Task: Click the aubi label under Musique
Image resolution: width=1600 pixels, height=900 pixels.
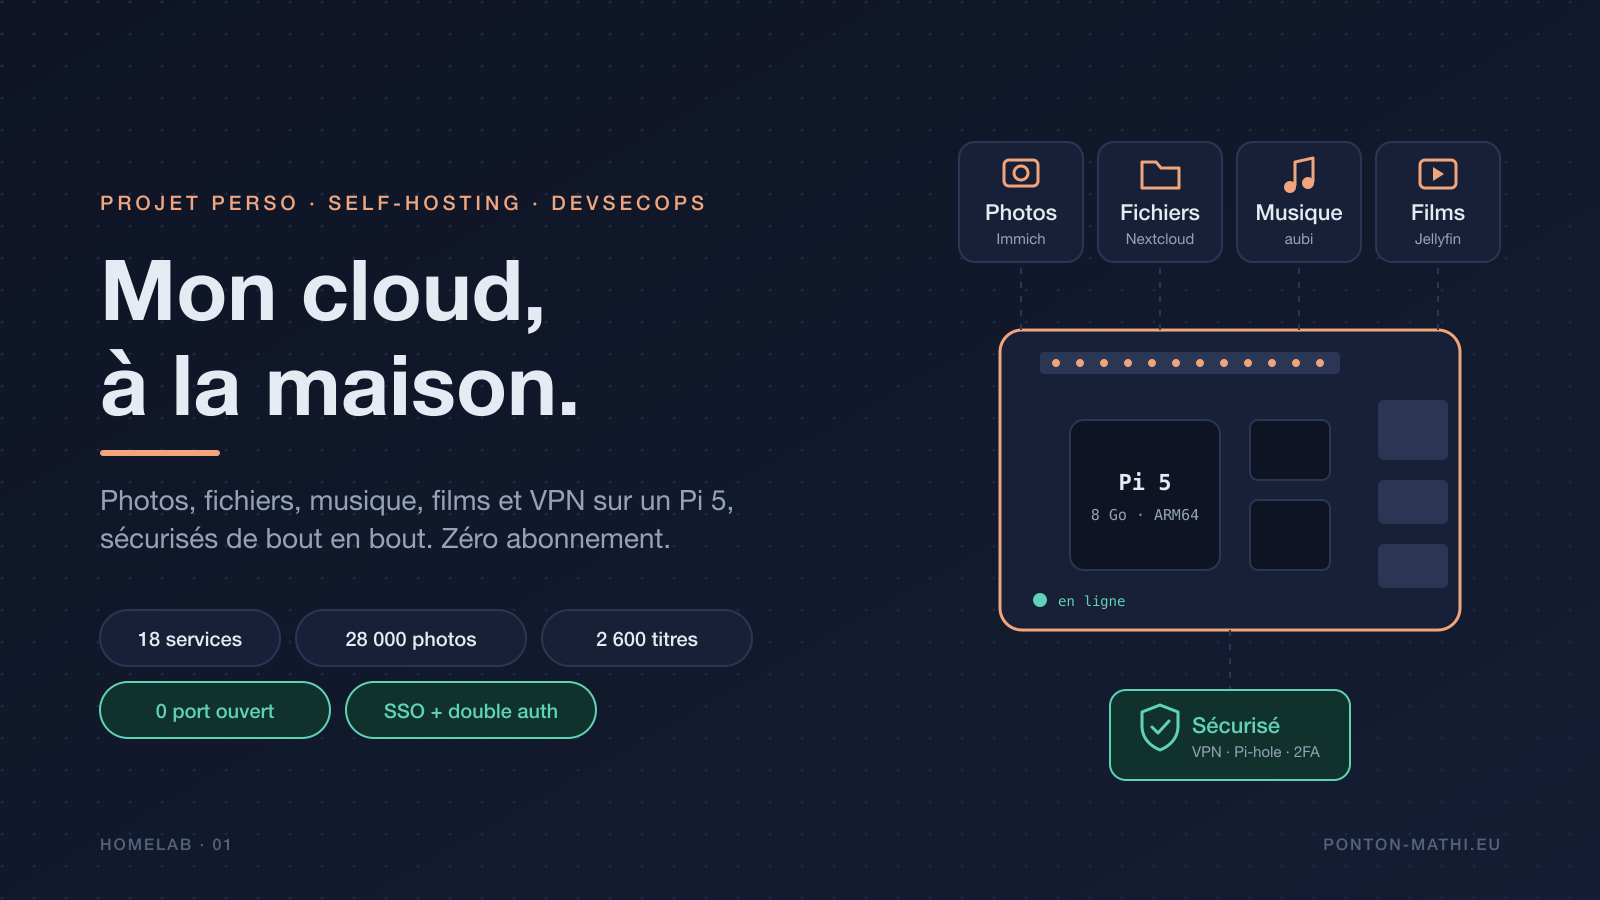Action: [1299, 239]
